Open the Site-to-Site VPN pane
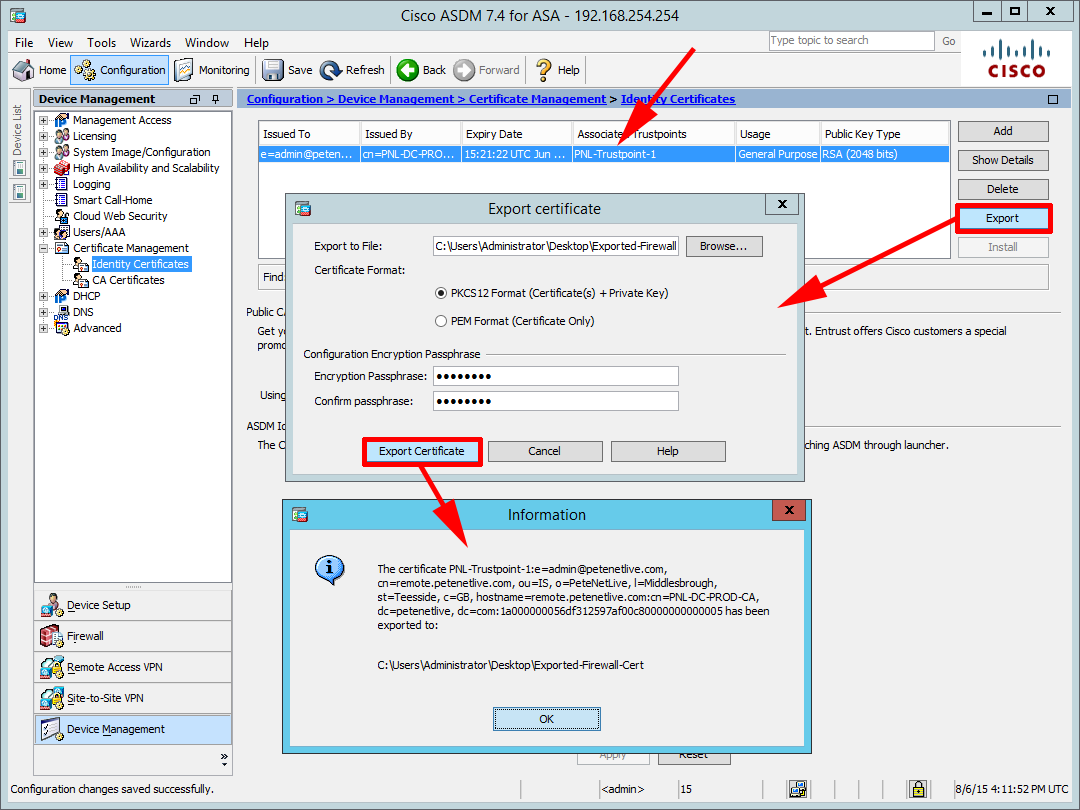The height and width of the screenshot is (810, 1080). click(x=133, y=698)
